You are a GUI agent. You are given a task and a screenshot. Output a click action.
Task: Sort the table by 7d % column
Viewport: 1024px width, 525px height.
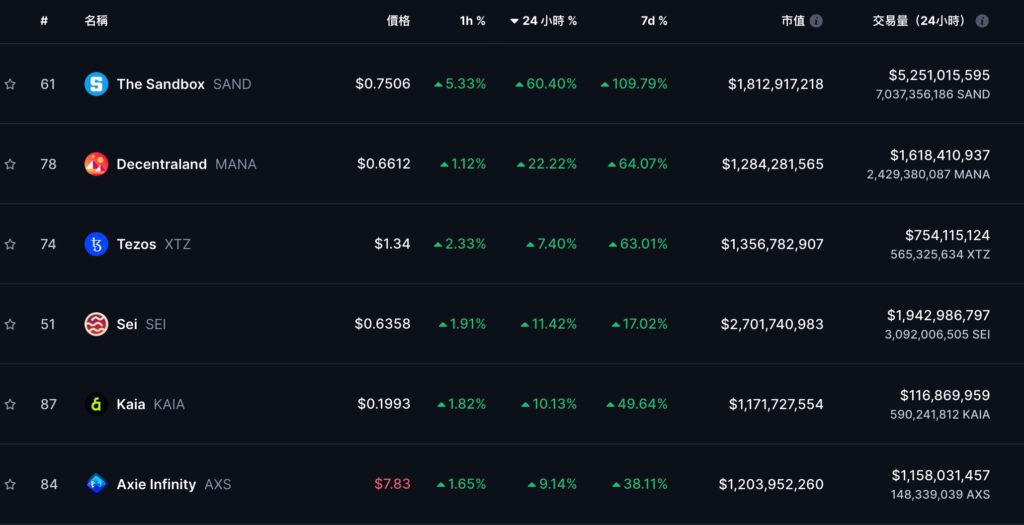coord(654,21)
